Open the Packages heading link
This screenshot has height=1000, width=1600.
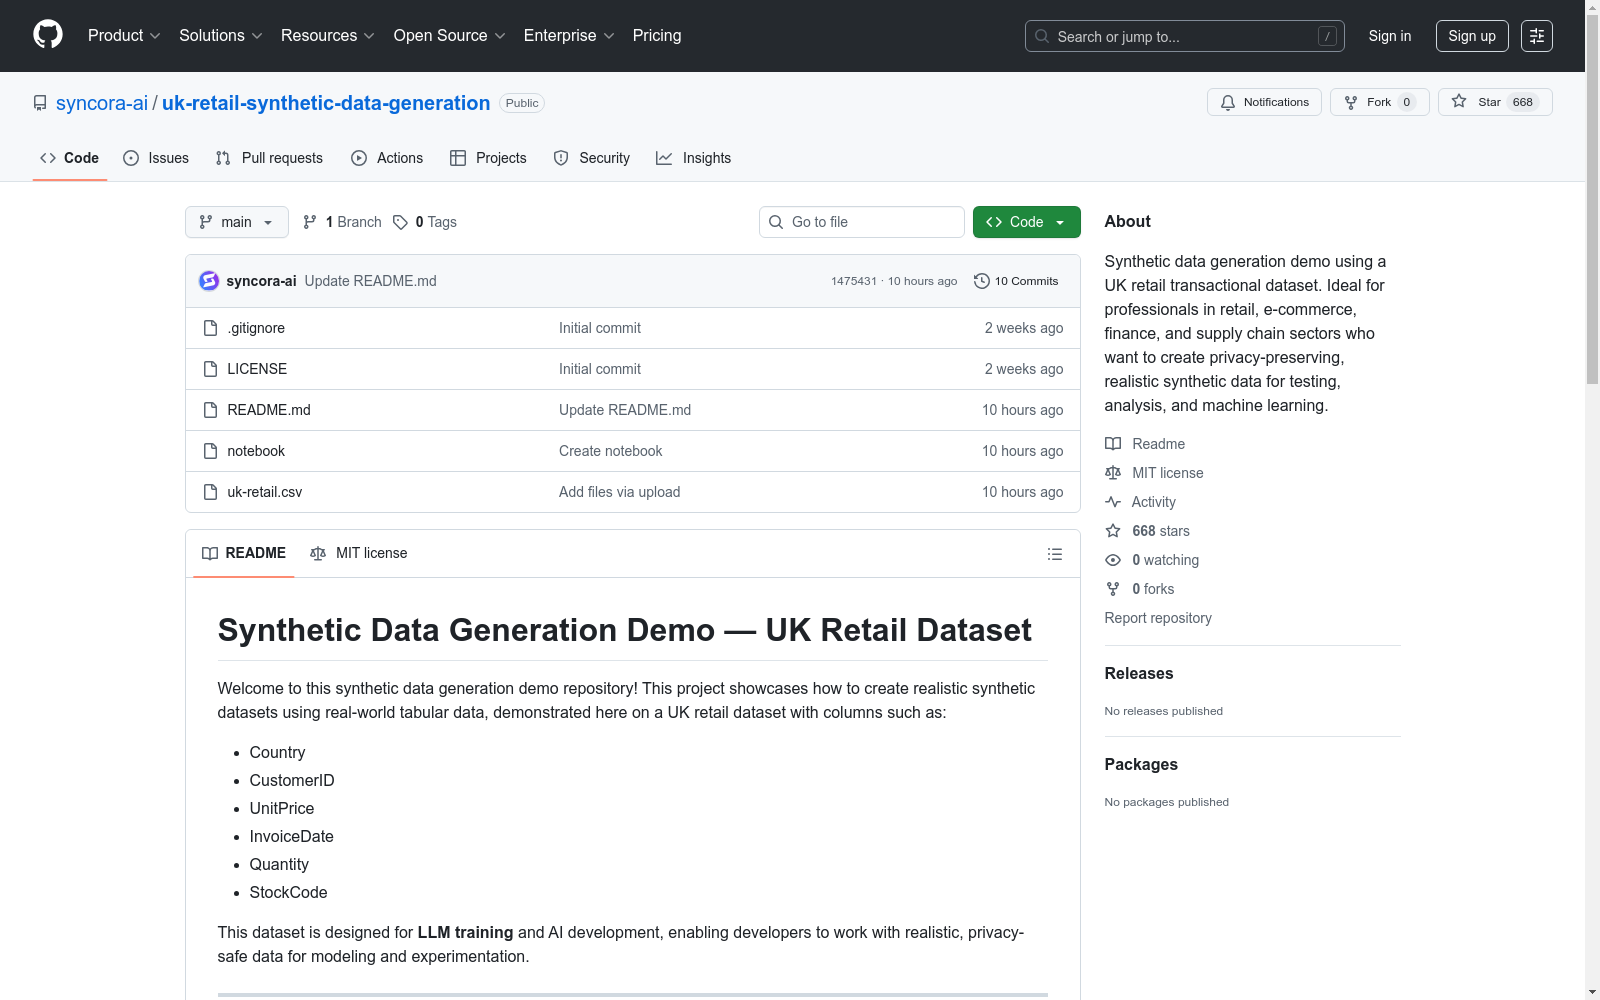coord(1141,765)
